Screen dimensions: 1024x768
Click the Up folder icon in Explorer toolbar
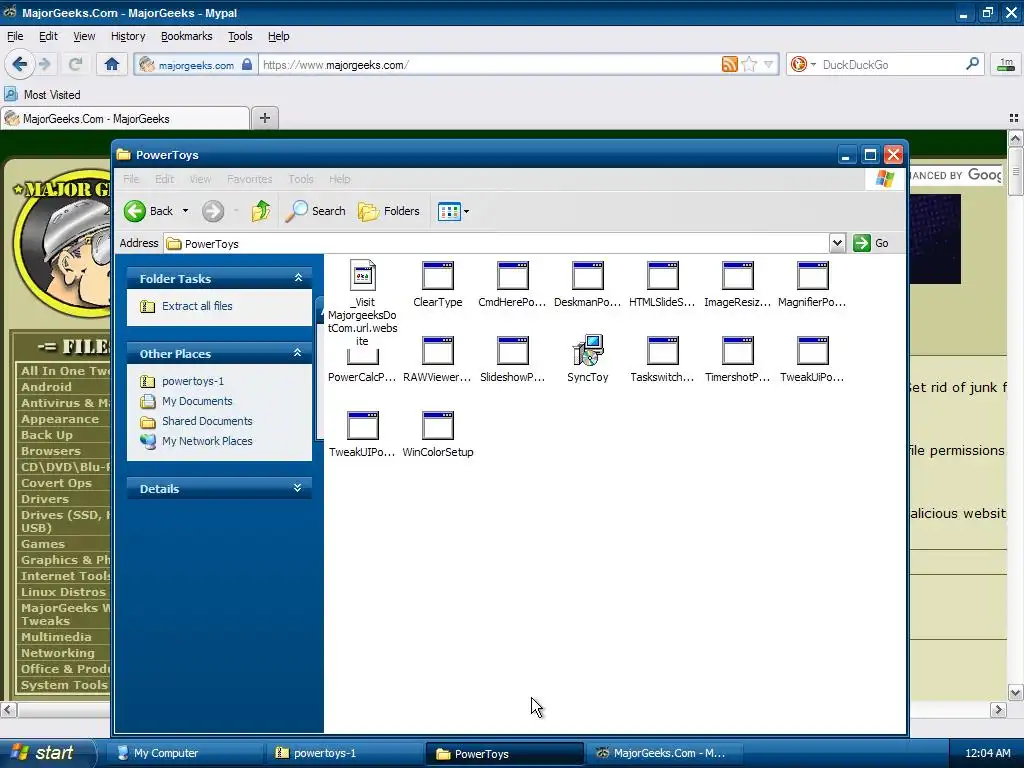point(261,211)
